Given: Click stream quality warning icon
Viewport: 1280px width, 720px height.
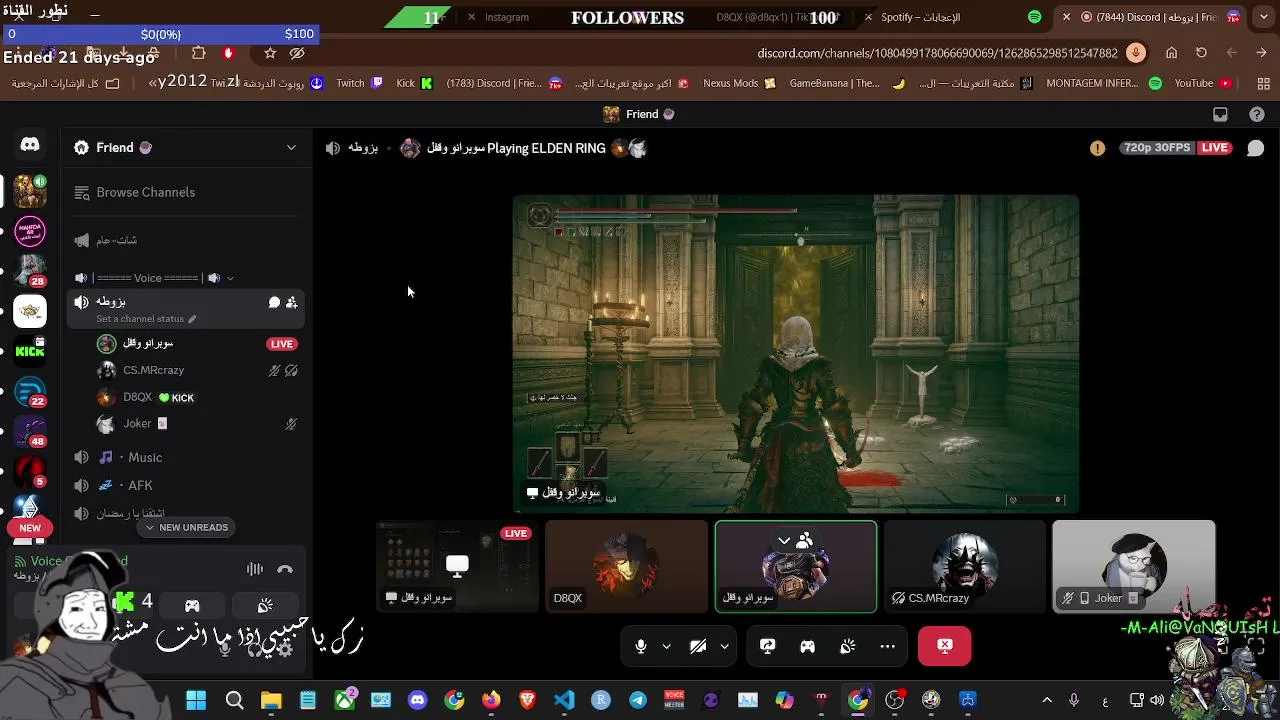Looking at the screenshot, I should click(1098, 148).
